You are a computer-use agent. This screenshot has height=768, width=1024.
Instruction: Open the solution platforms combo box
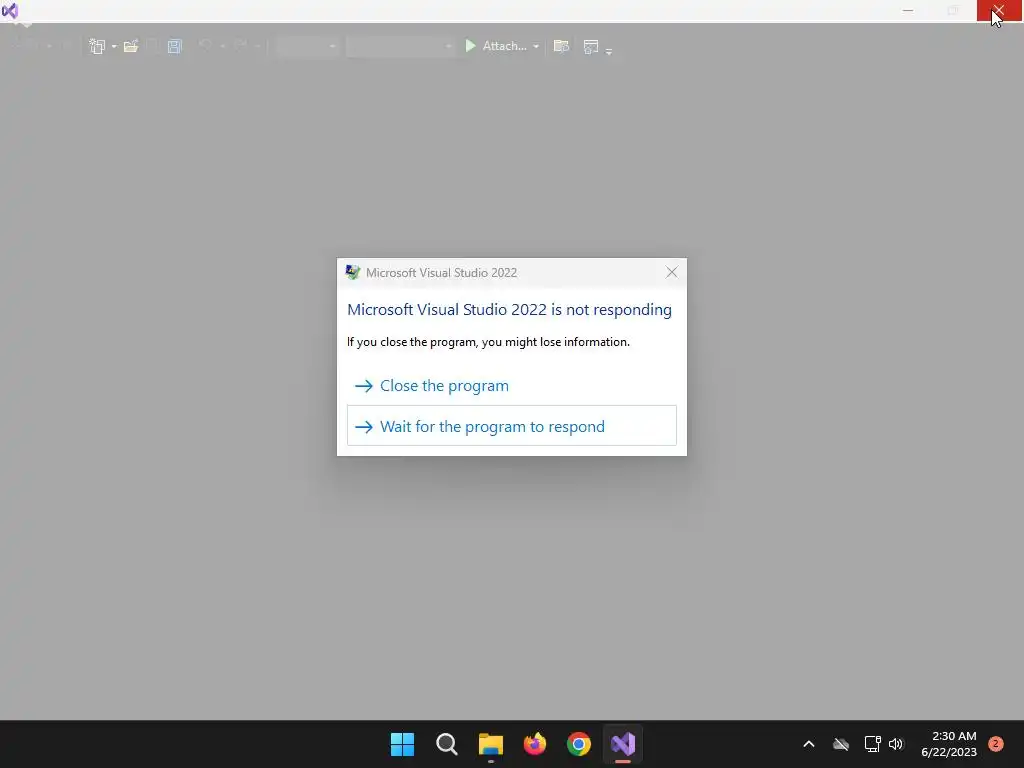coord(400,46)
